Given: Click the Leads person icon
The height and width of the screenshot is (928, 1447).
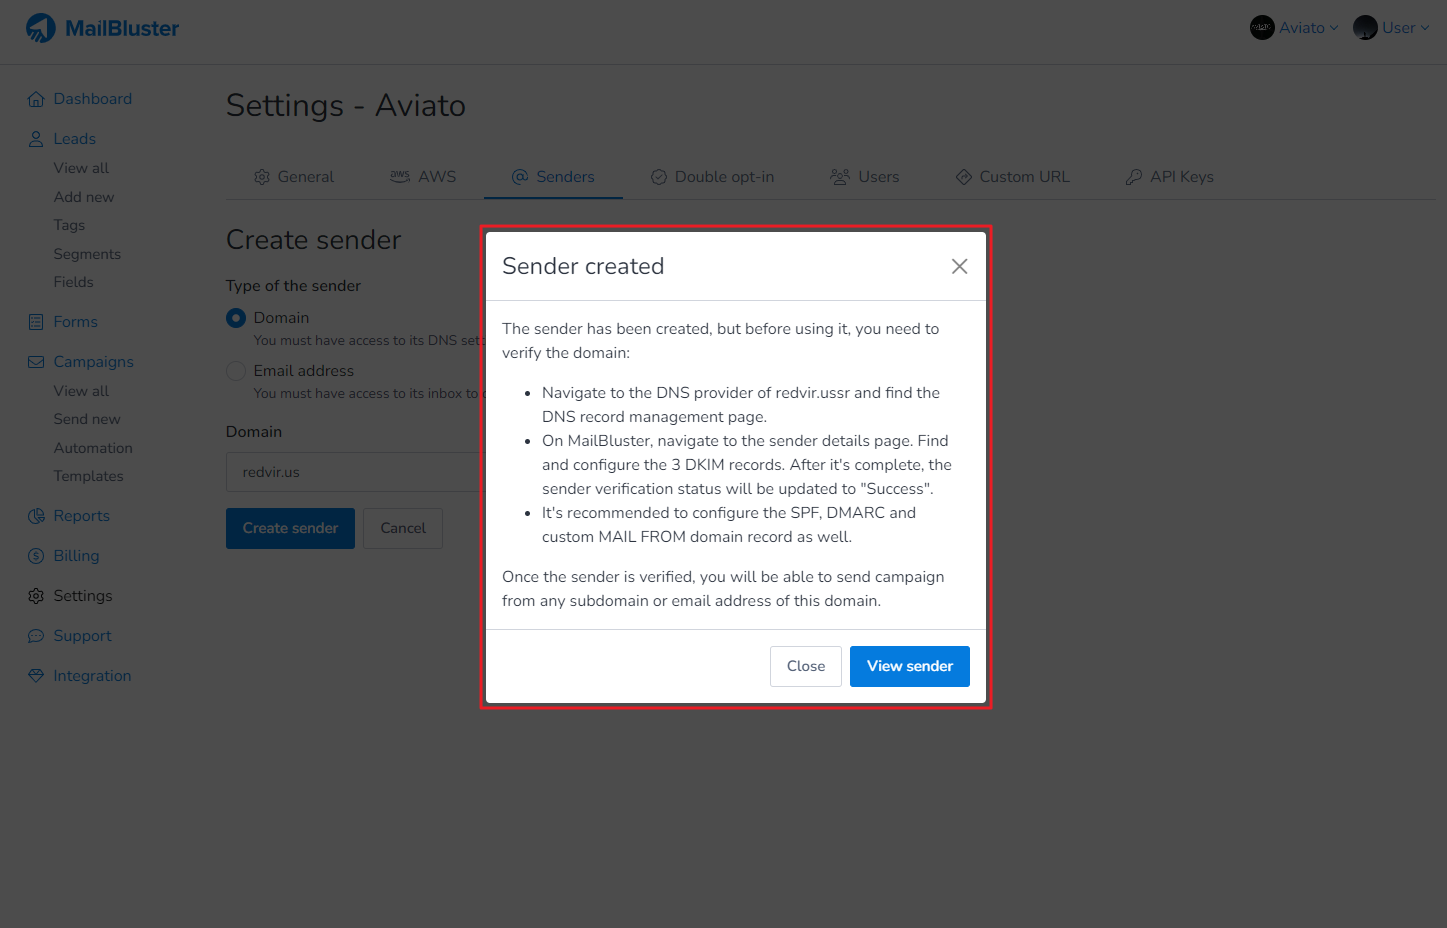Looking at the screenshot, I should tap(36, 139).
